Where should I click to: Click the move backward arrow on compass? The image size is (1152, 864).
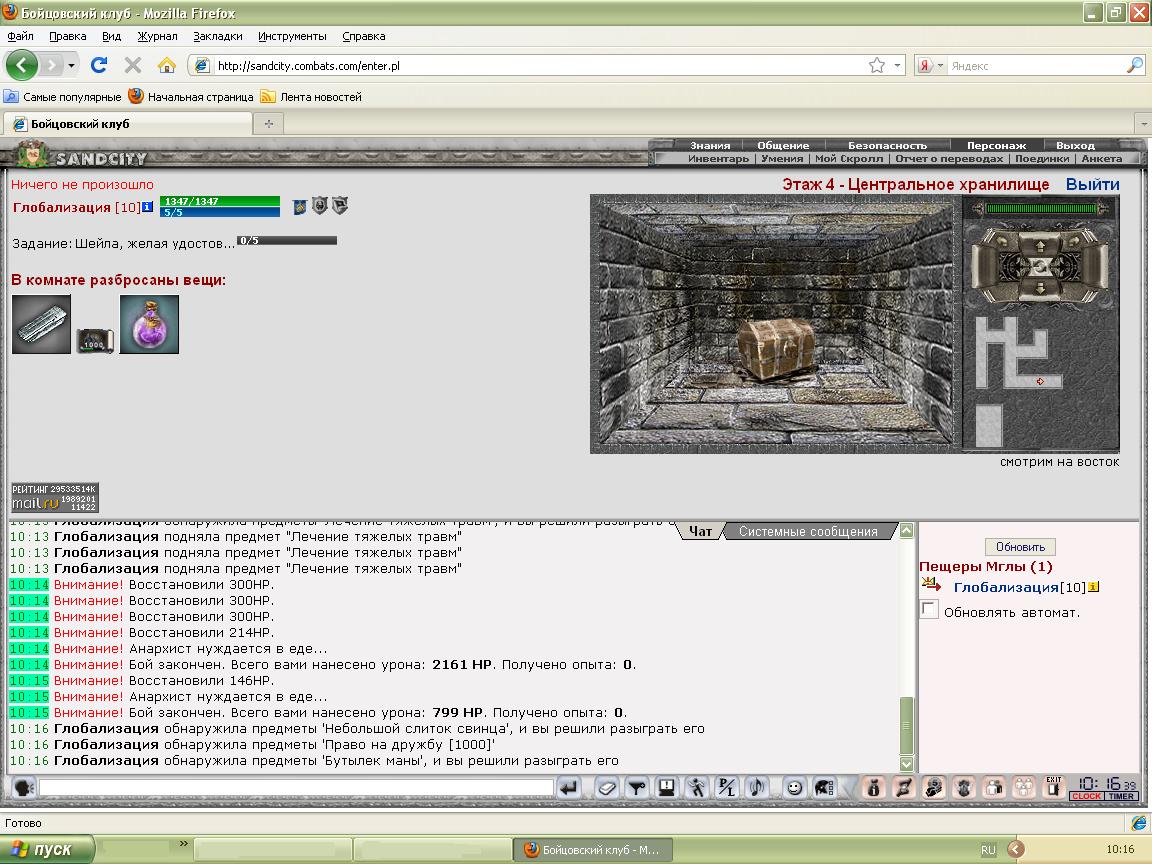1041,290
